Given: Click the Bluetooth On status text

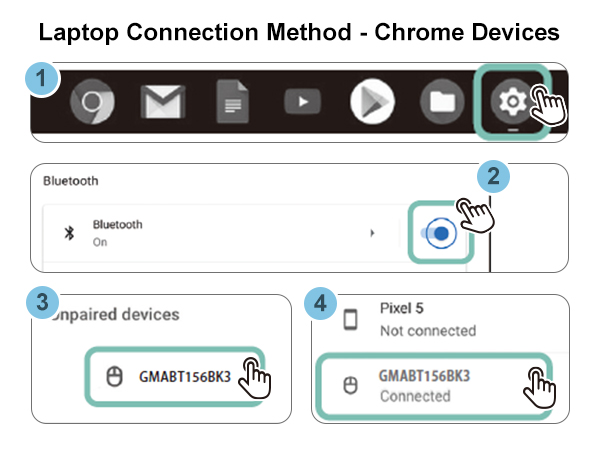Looking at the screenshot, I should click(100, 242).
